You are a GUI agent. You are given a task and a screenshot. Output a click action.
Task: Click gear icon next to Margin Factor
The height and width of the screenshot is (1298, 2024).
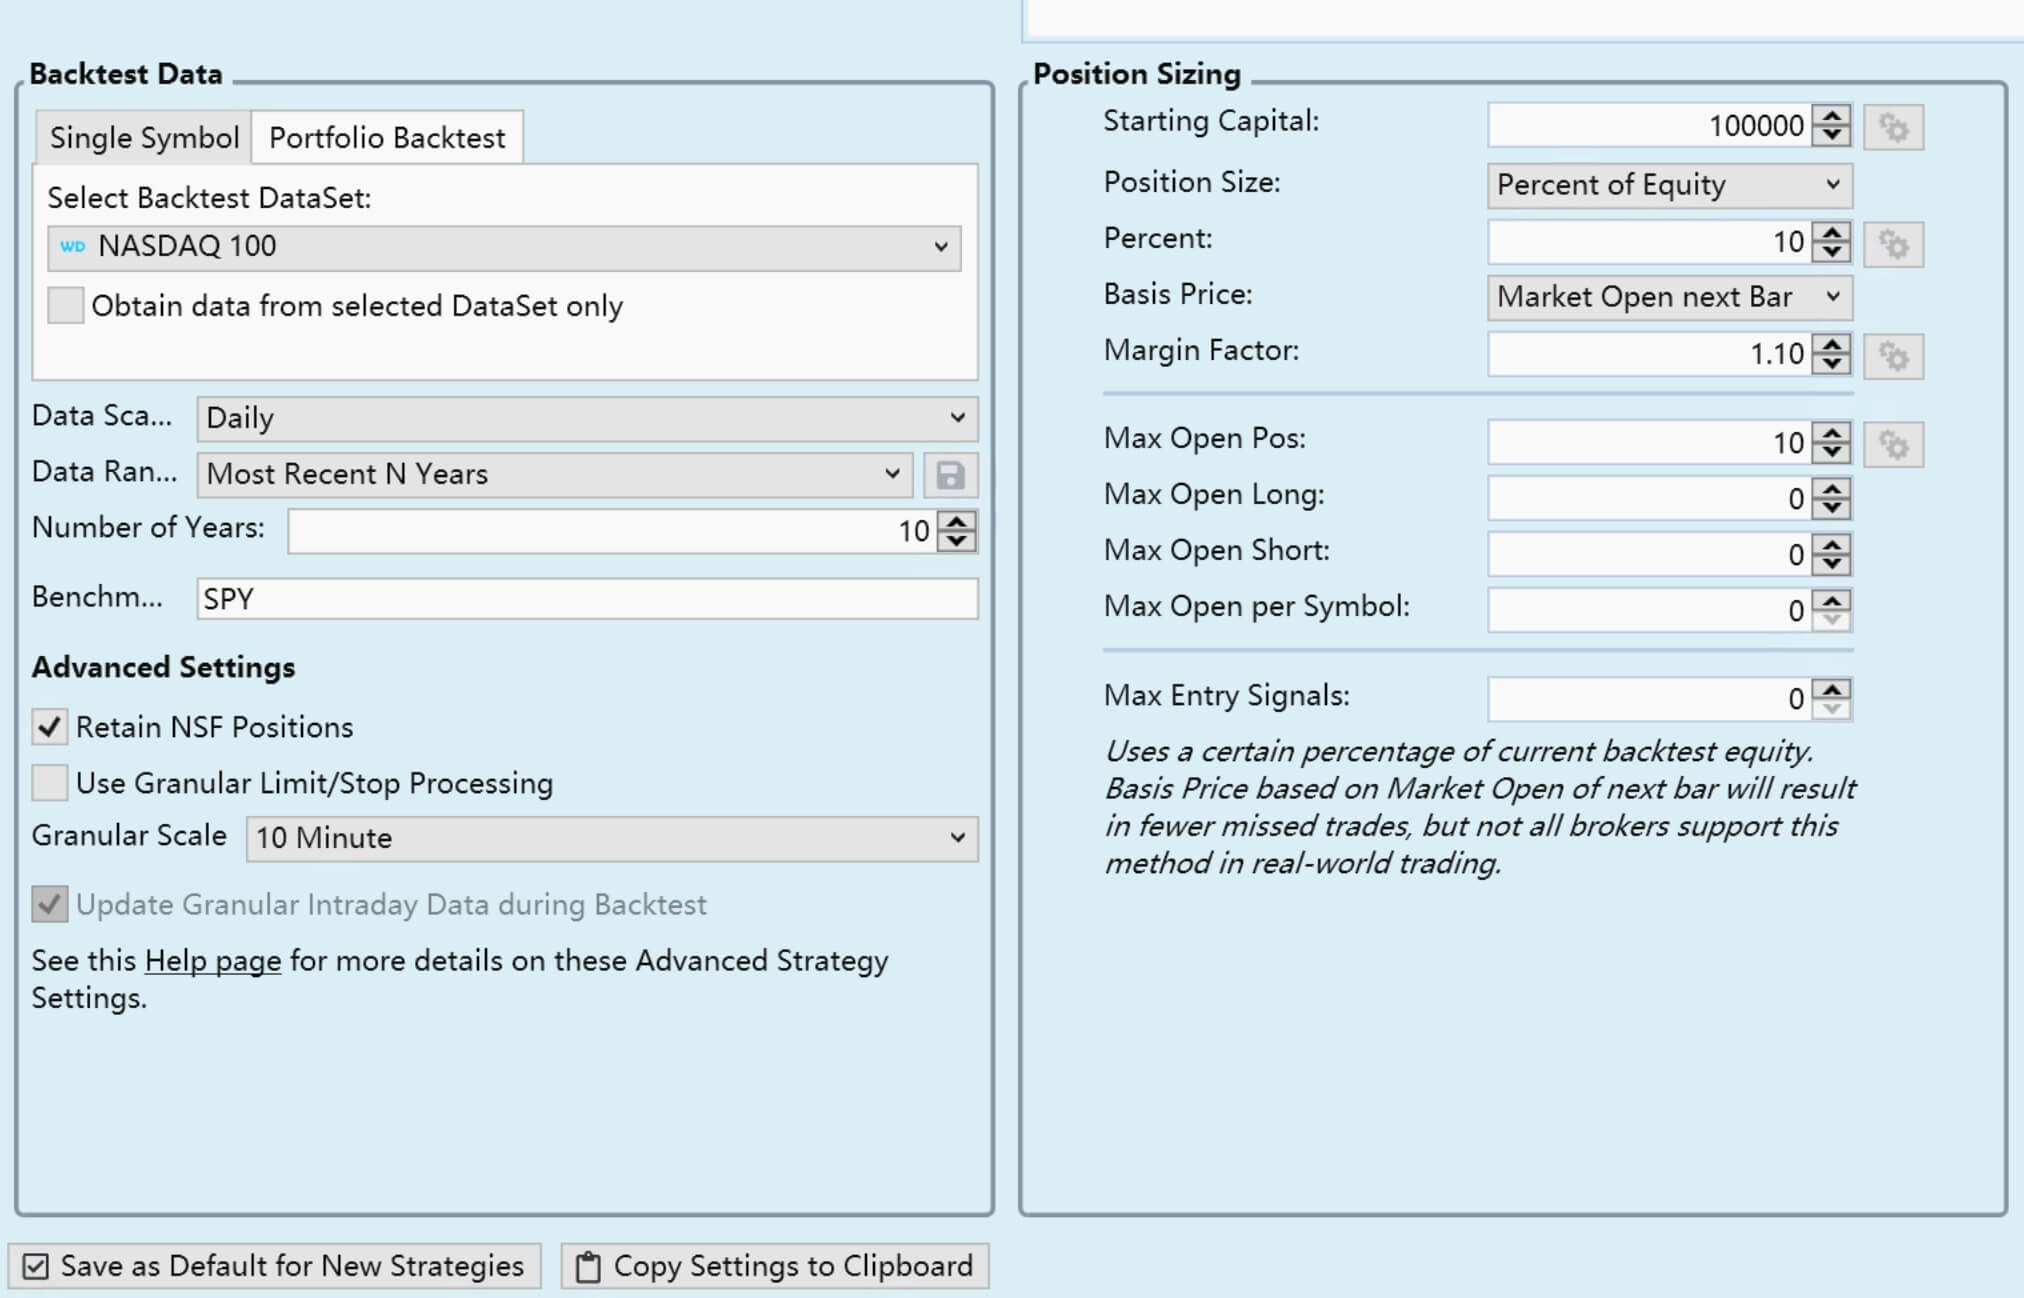point(1893,356)
